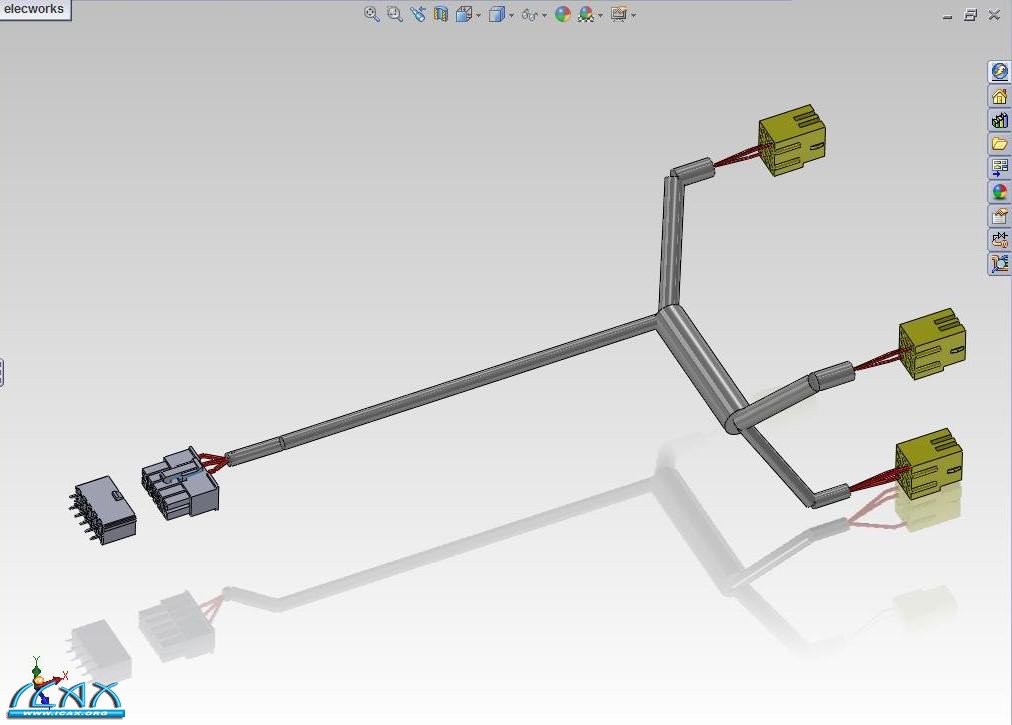This screenshot has height=725, width=1012.
Task: Click the elecworks label button
Action: point(34,9)
